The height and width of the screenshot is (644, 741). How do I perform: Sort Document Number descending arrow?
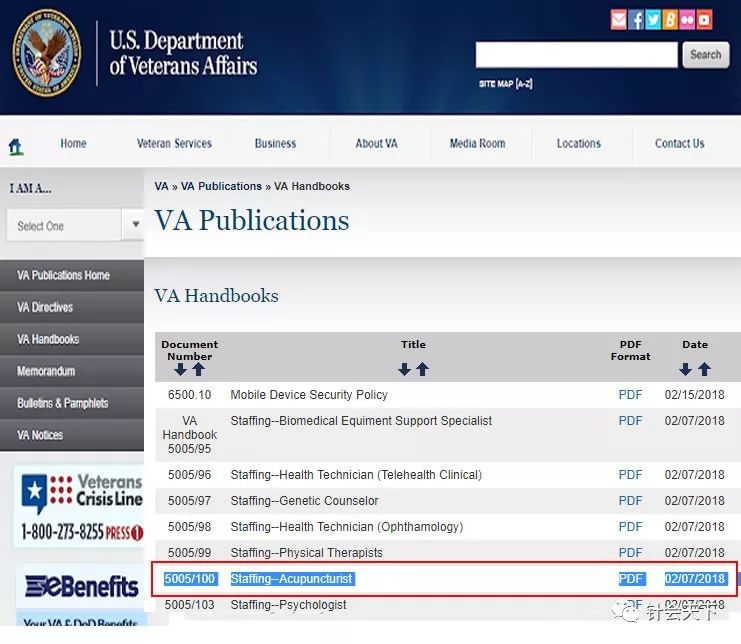(x=180, y=369)
